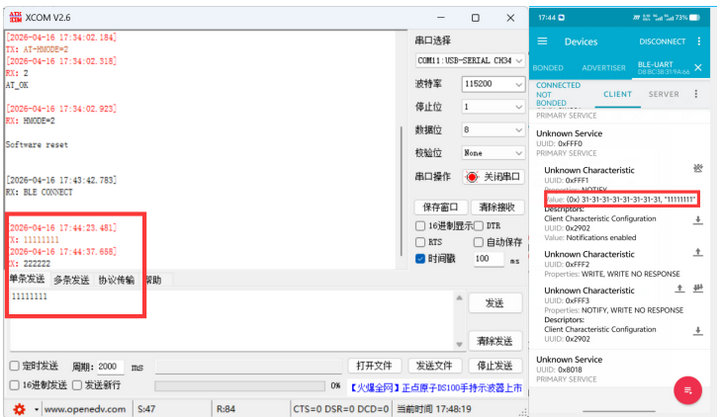Tap write arrow for characteristic 0xFFF3
This screenshot has height=417, width=720.
coord(680,288)
